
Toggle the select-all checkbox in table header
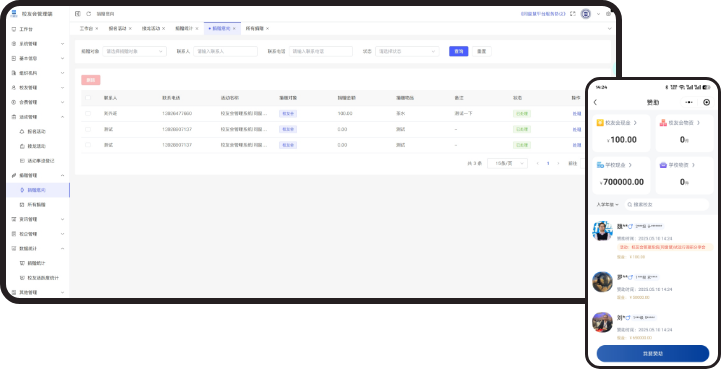88,98
